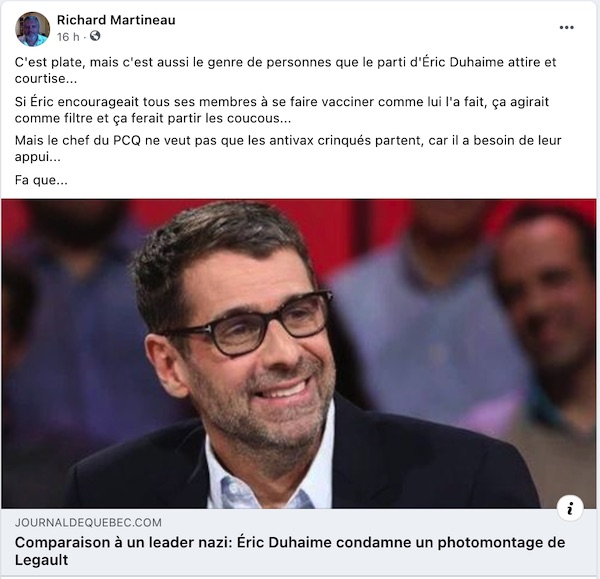Click the globe public audience icon
The image size is (600, 579).
click(95, 36)
